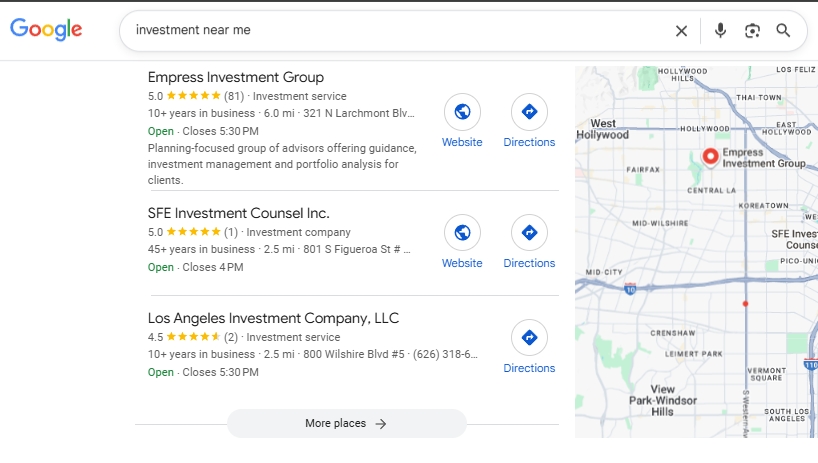Get directions to SFE Investment Counsel
818x463 pixels.
(529, 233)
